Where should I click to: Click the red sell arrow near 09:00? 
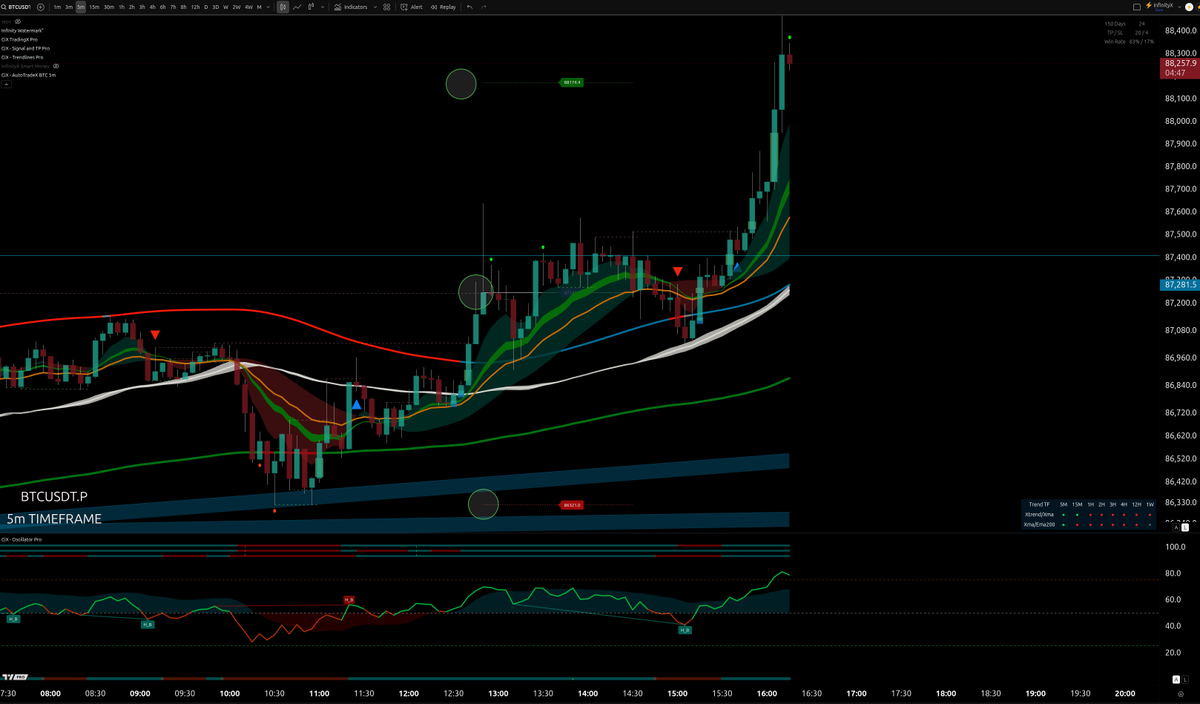click(156, 335)
